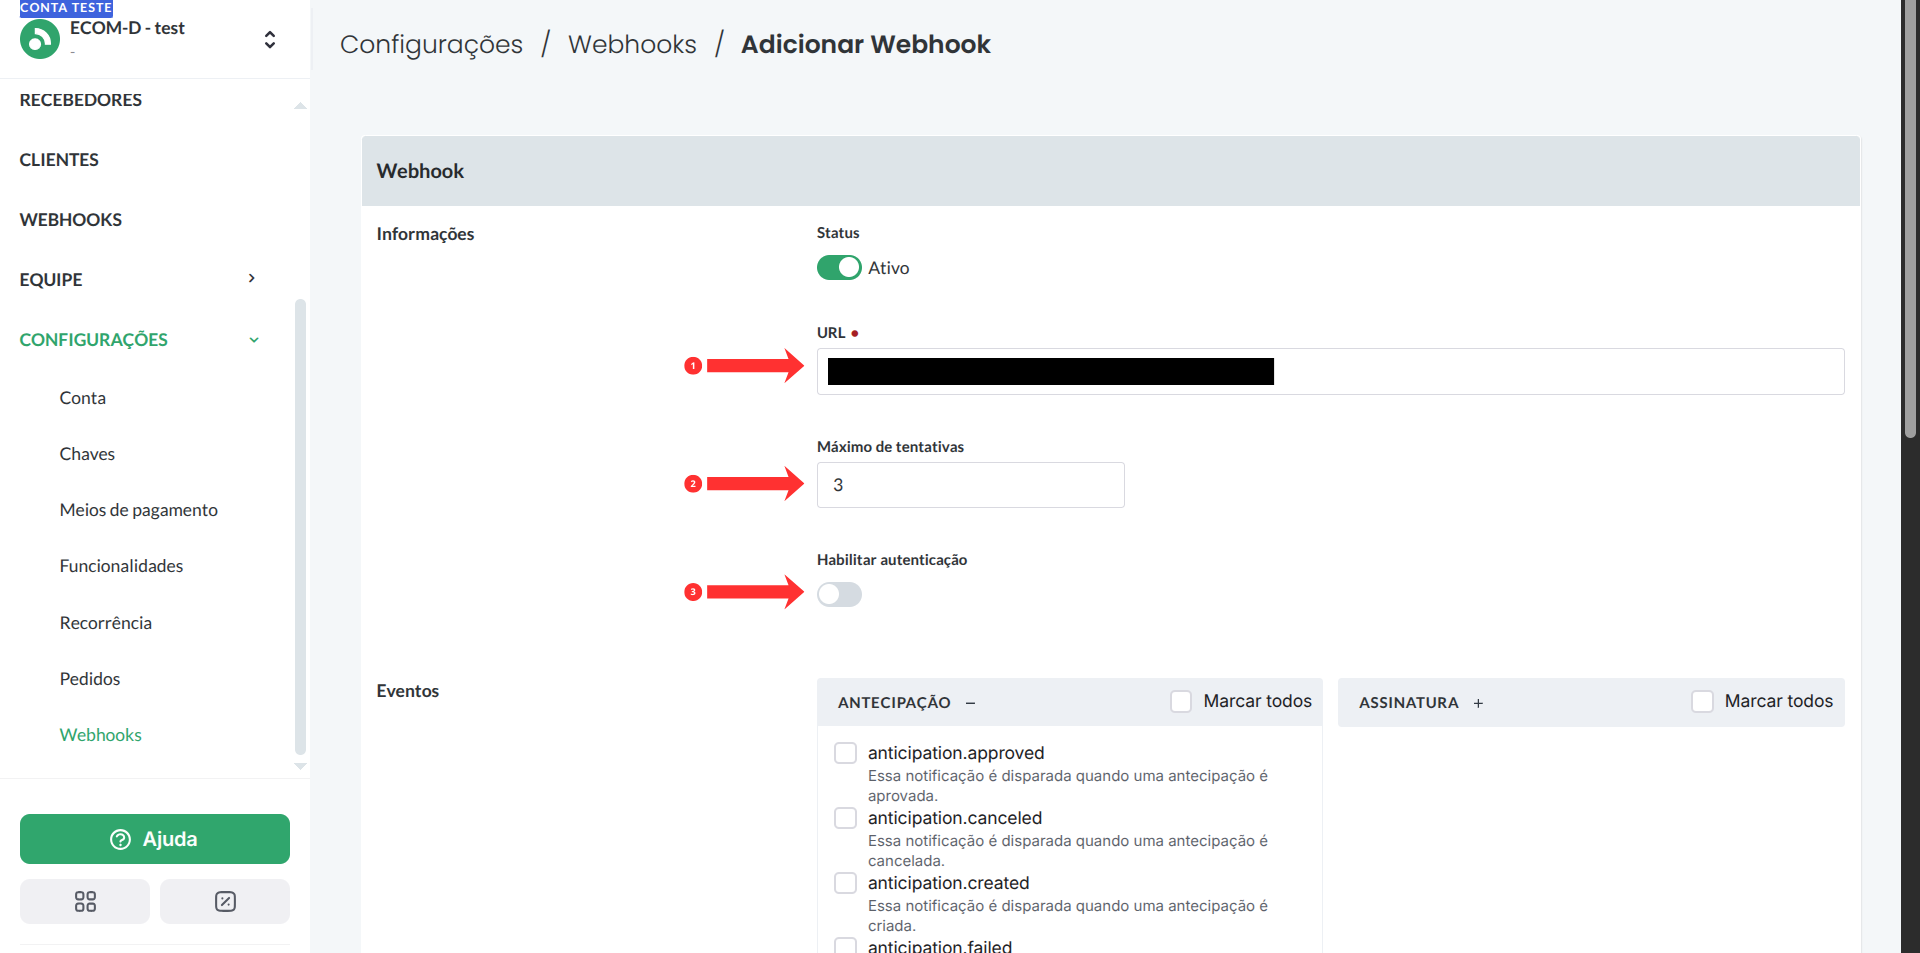This screenshot has height=953, width=1920.
Task: Enable the Habilitar autenticação toggle
Action: tap(839, 595)
